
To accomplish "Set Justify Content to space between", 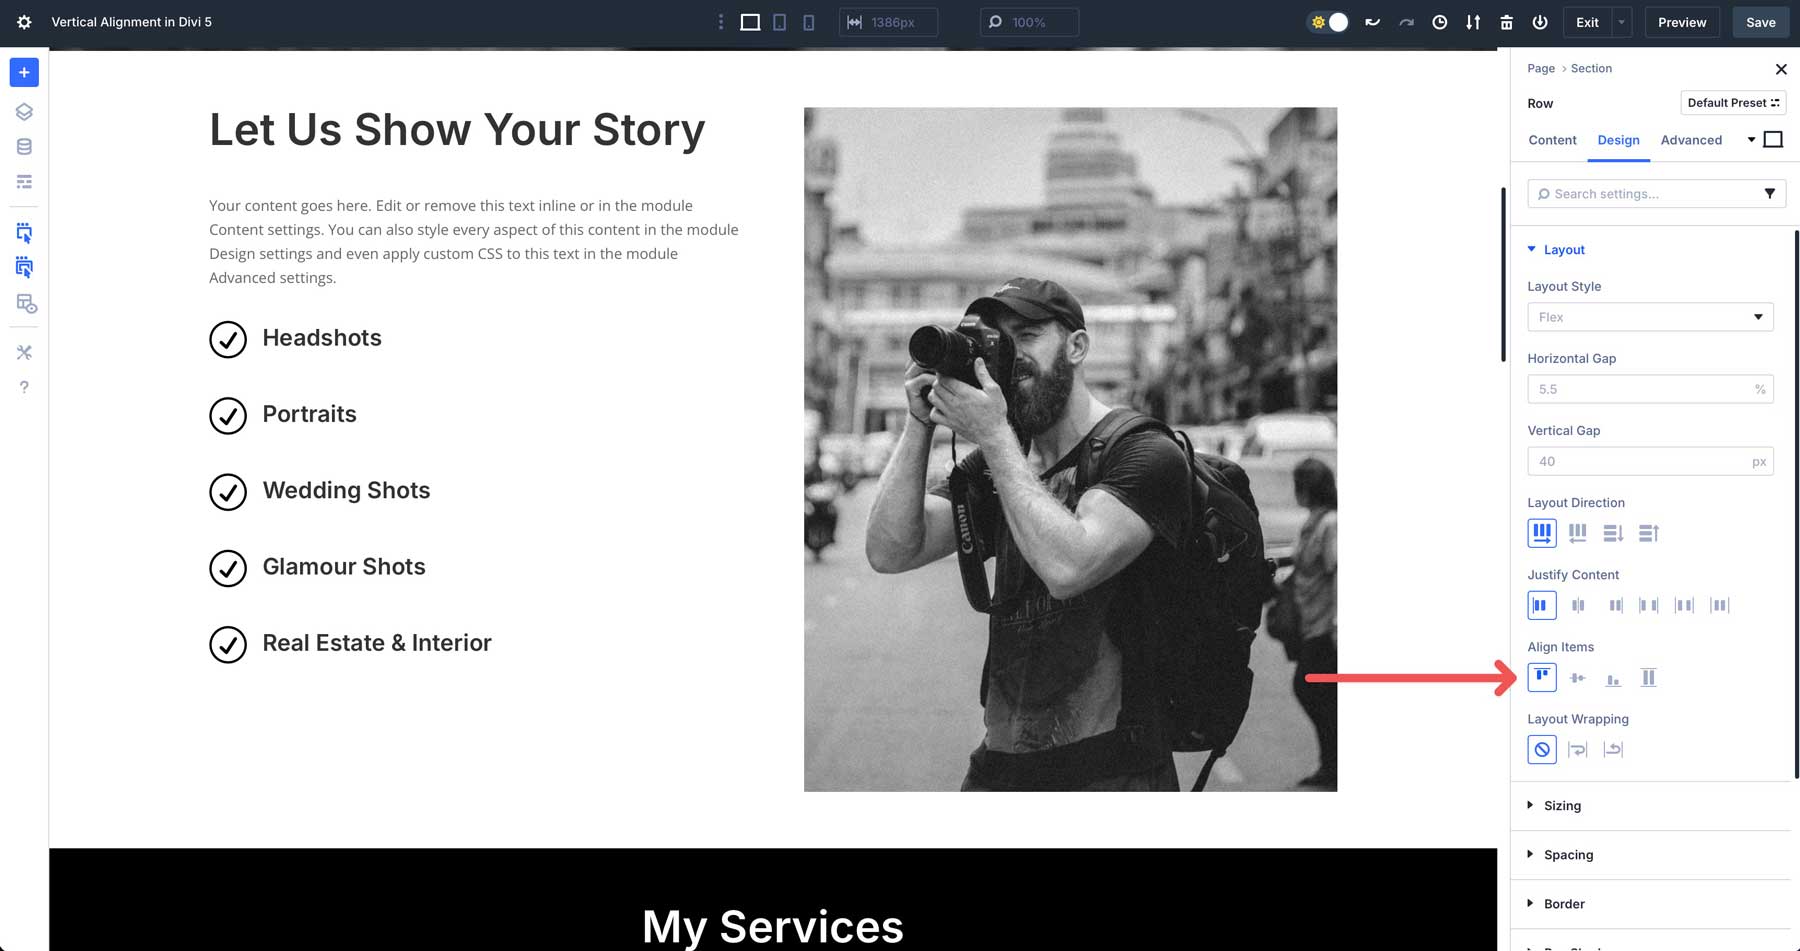I will pyautogui.click(x=1650, y=605).
